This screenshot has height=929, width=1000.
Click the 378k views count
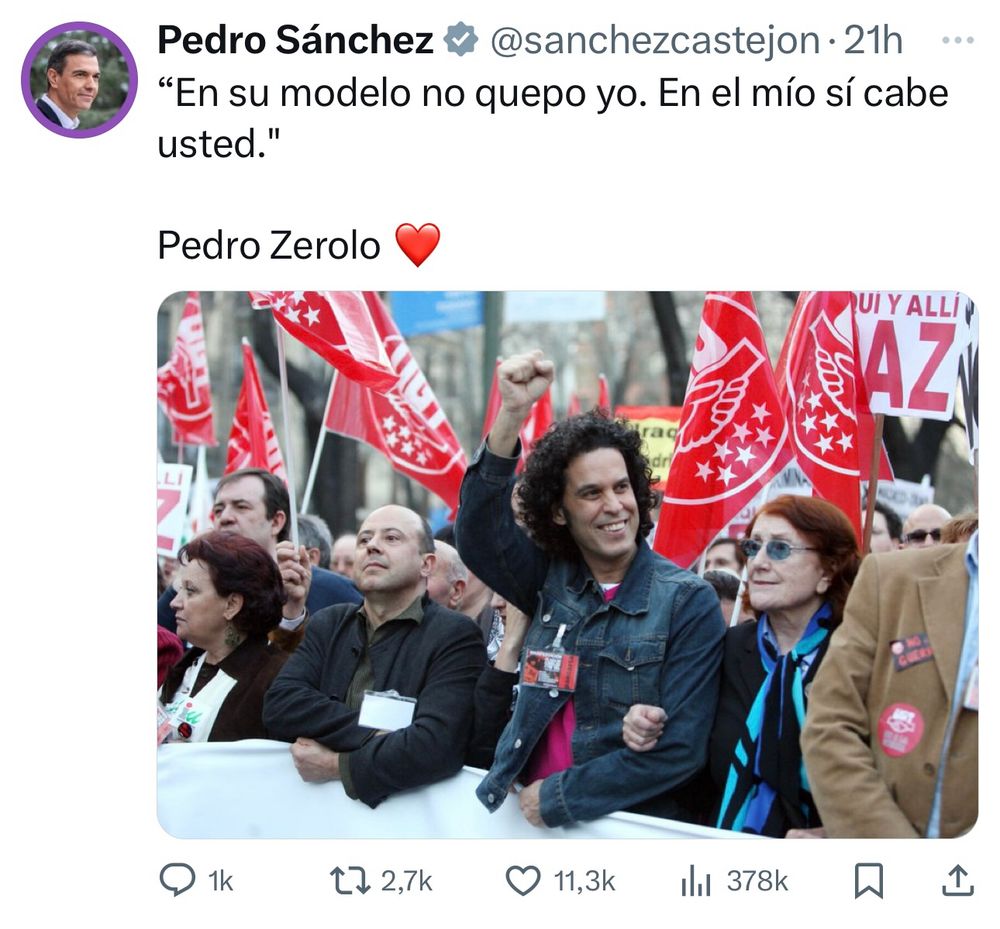point(757,881)
